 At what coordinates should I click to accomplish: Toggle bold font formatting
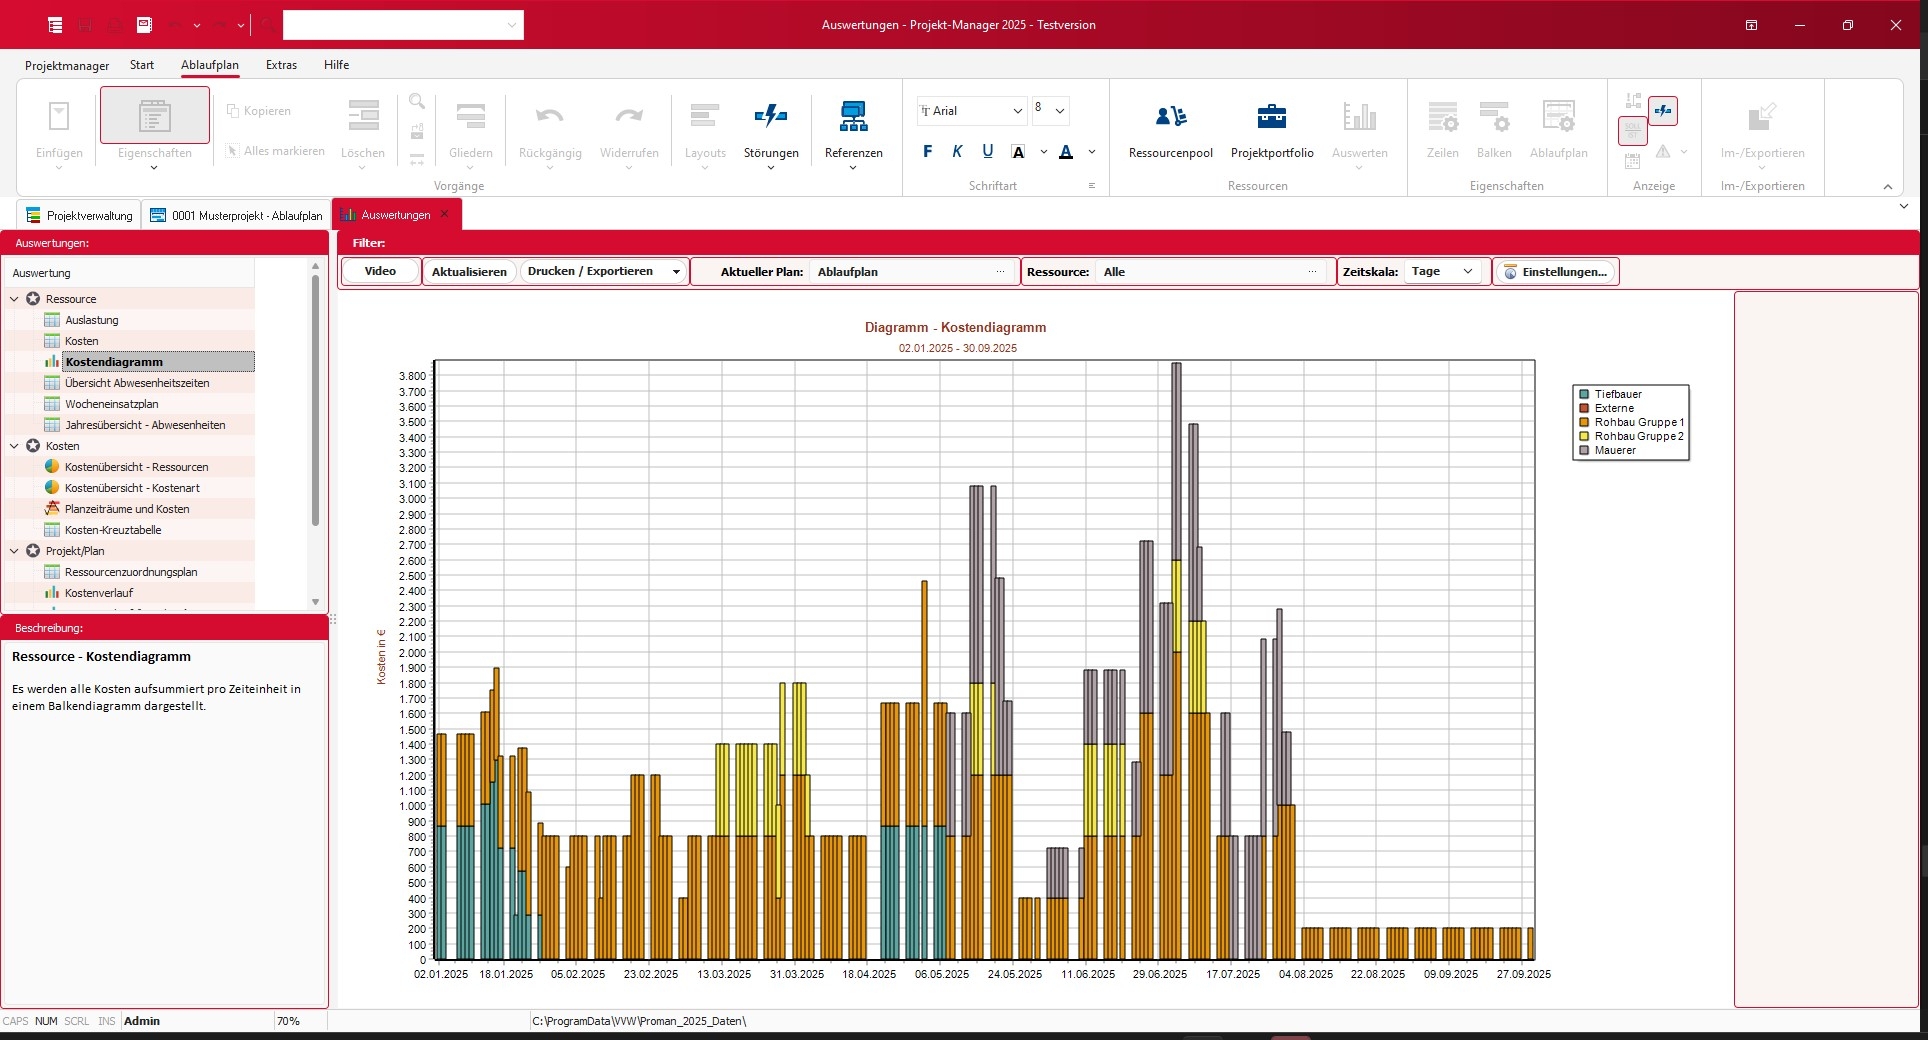(927, 152)
